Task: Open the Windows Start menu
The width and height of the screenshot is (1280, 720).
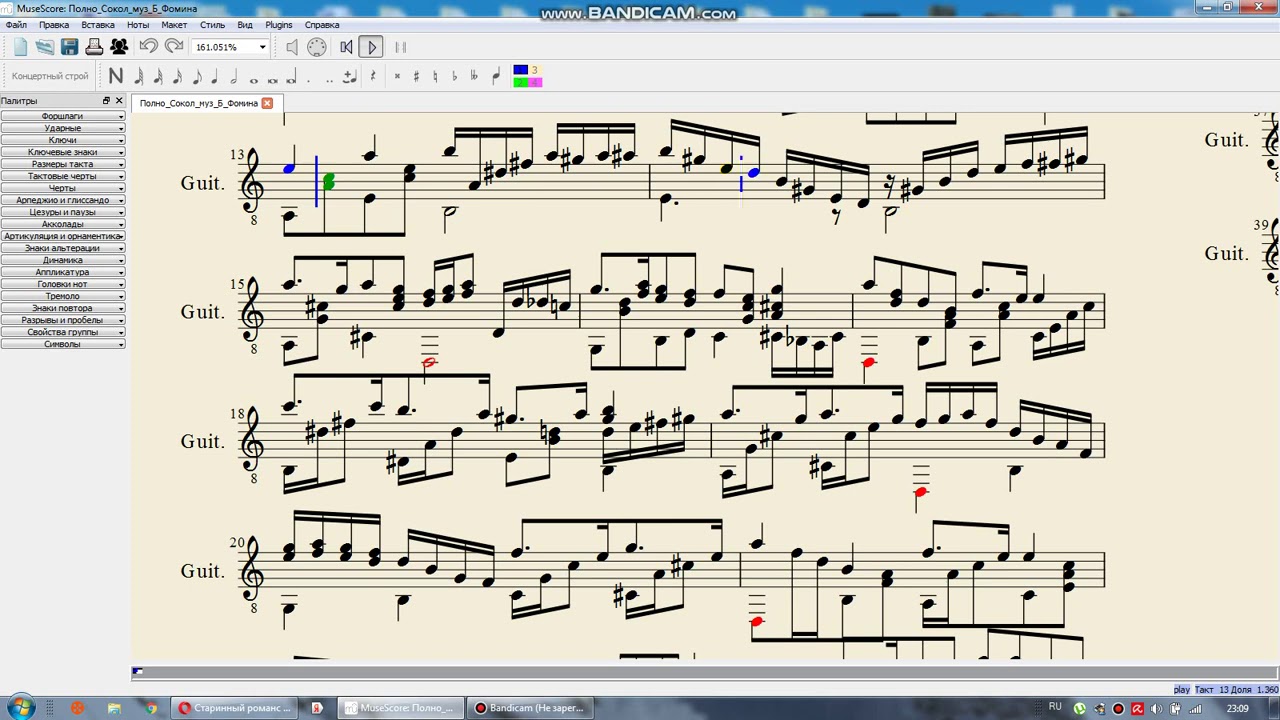Action: point(20,707)
